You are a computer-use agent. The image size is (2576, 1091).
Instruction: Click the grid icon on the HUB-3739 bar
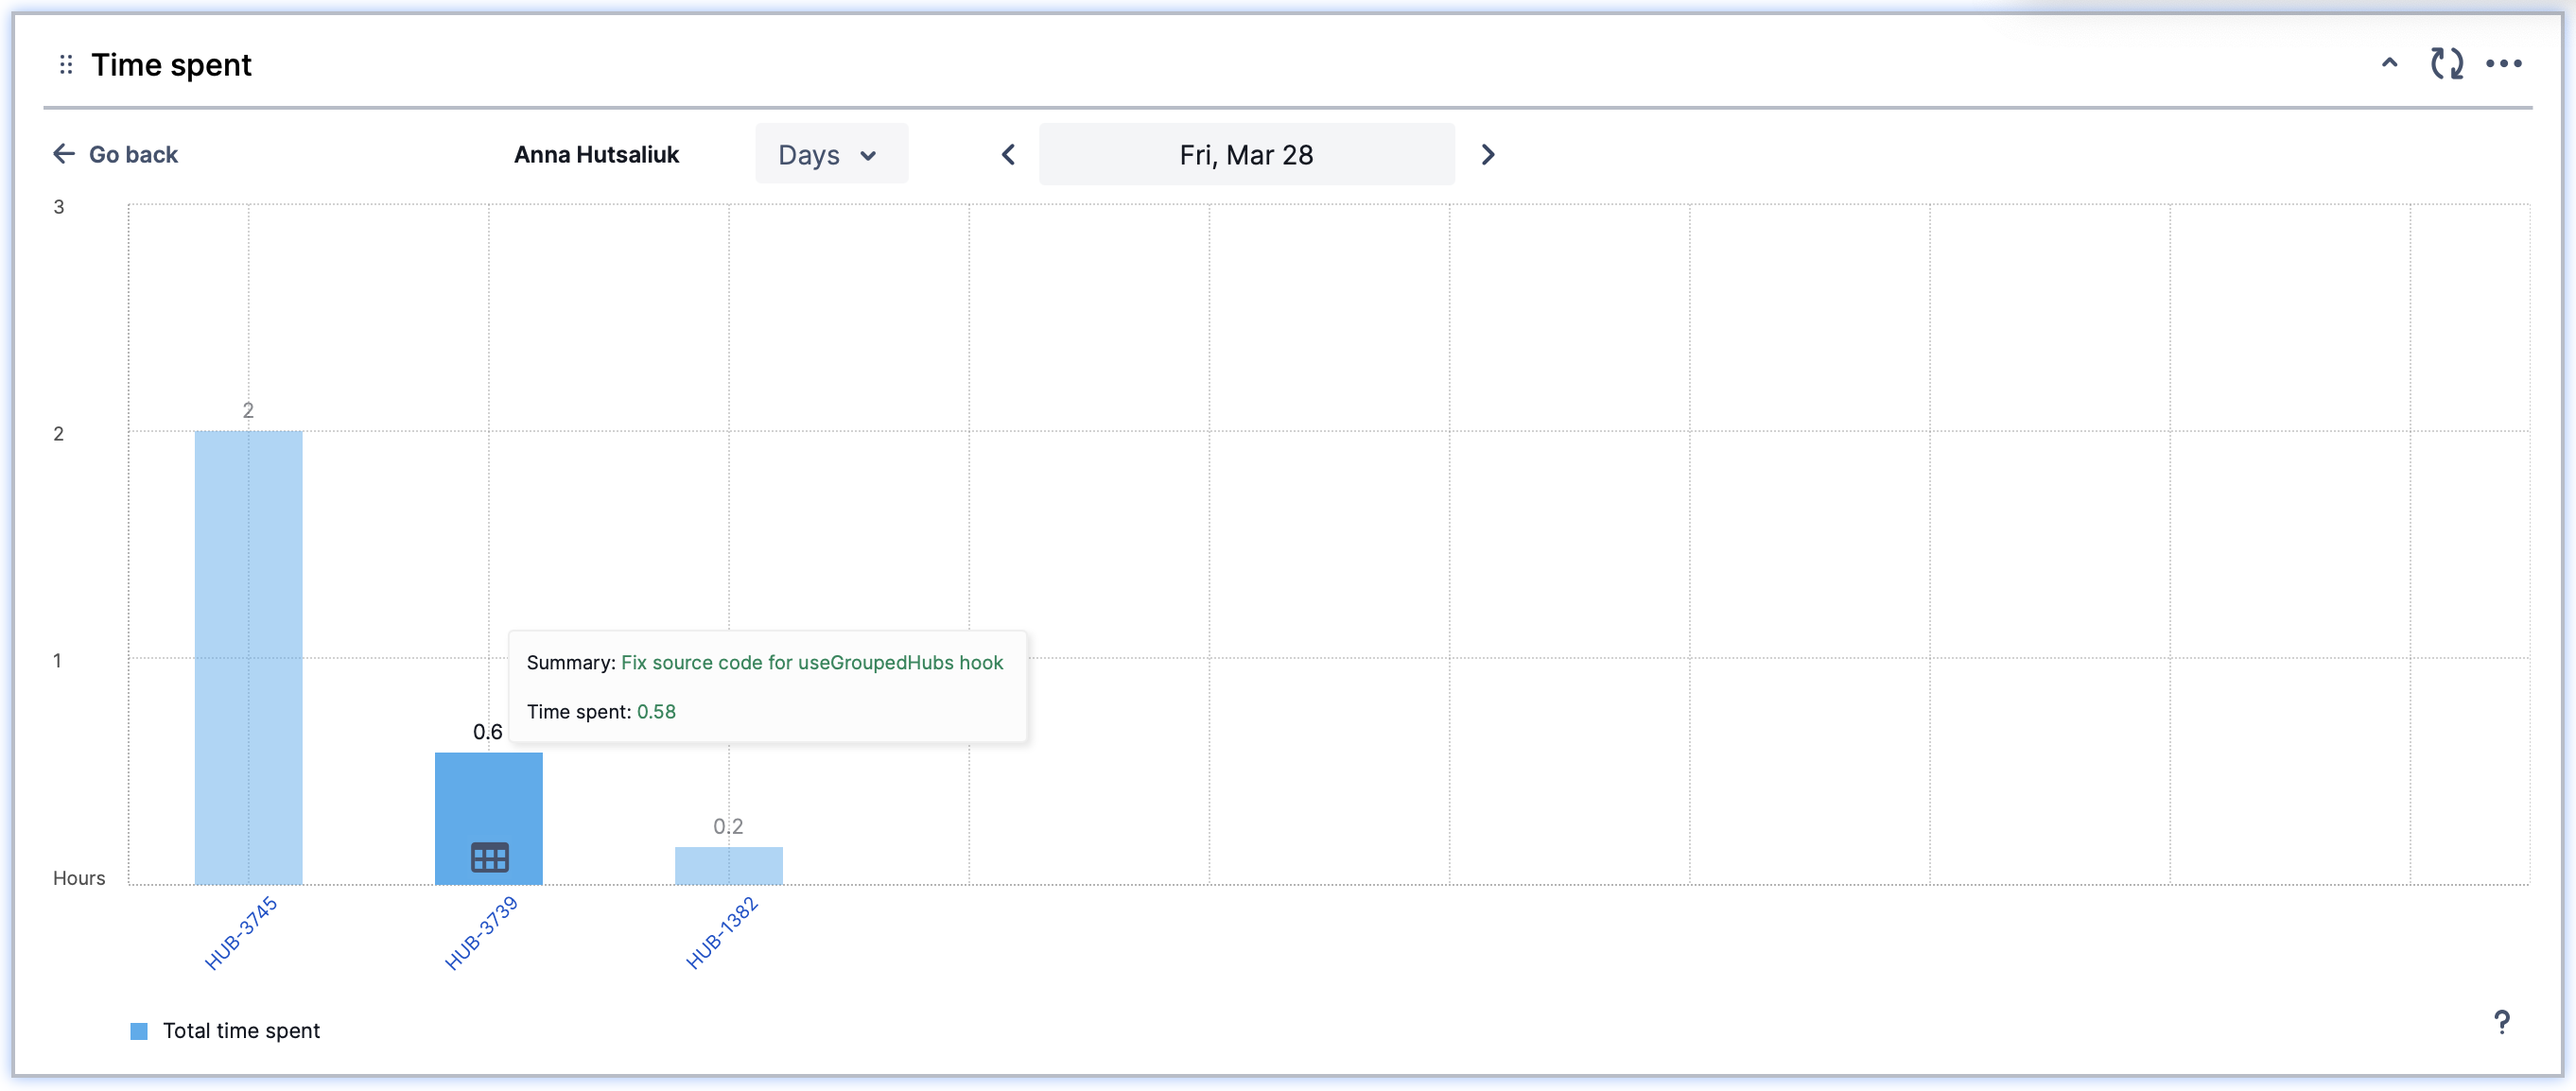pyautogui.click(x=488, y=856)
